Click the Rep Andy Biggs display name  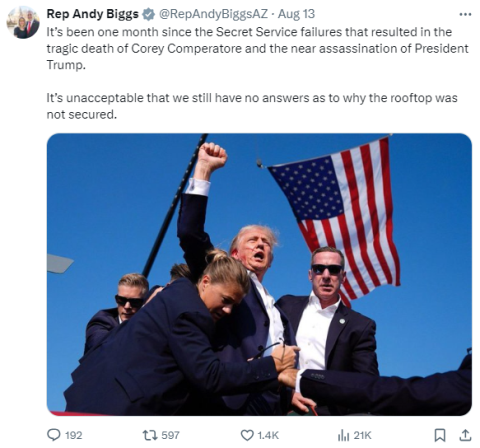pyautogui.click(x=92, y=14)
